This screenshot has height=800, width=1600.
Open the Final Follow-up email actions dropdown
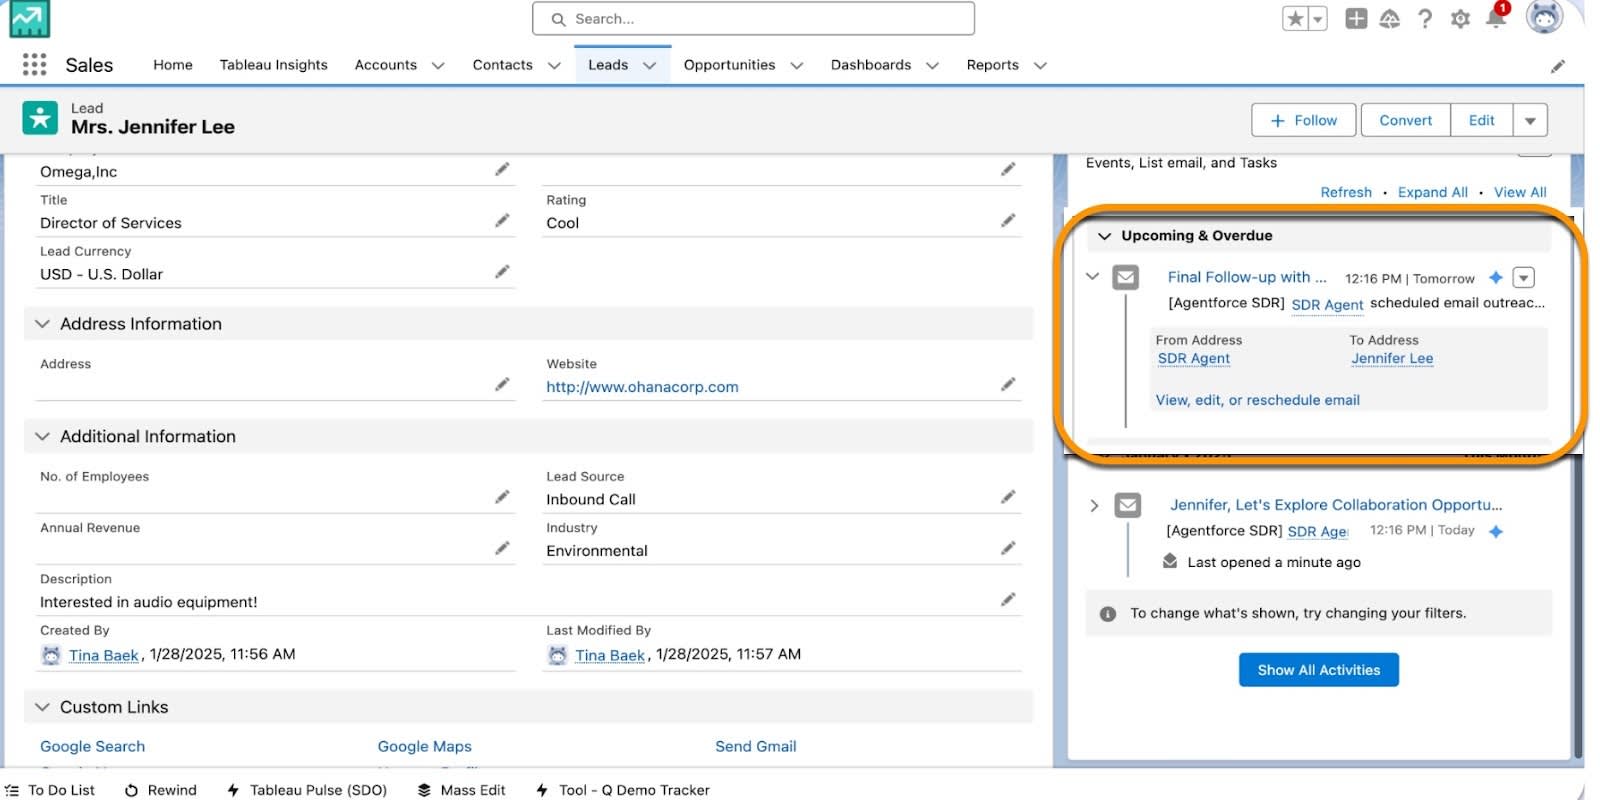click(1523, 277)
